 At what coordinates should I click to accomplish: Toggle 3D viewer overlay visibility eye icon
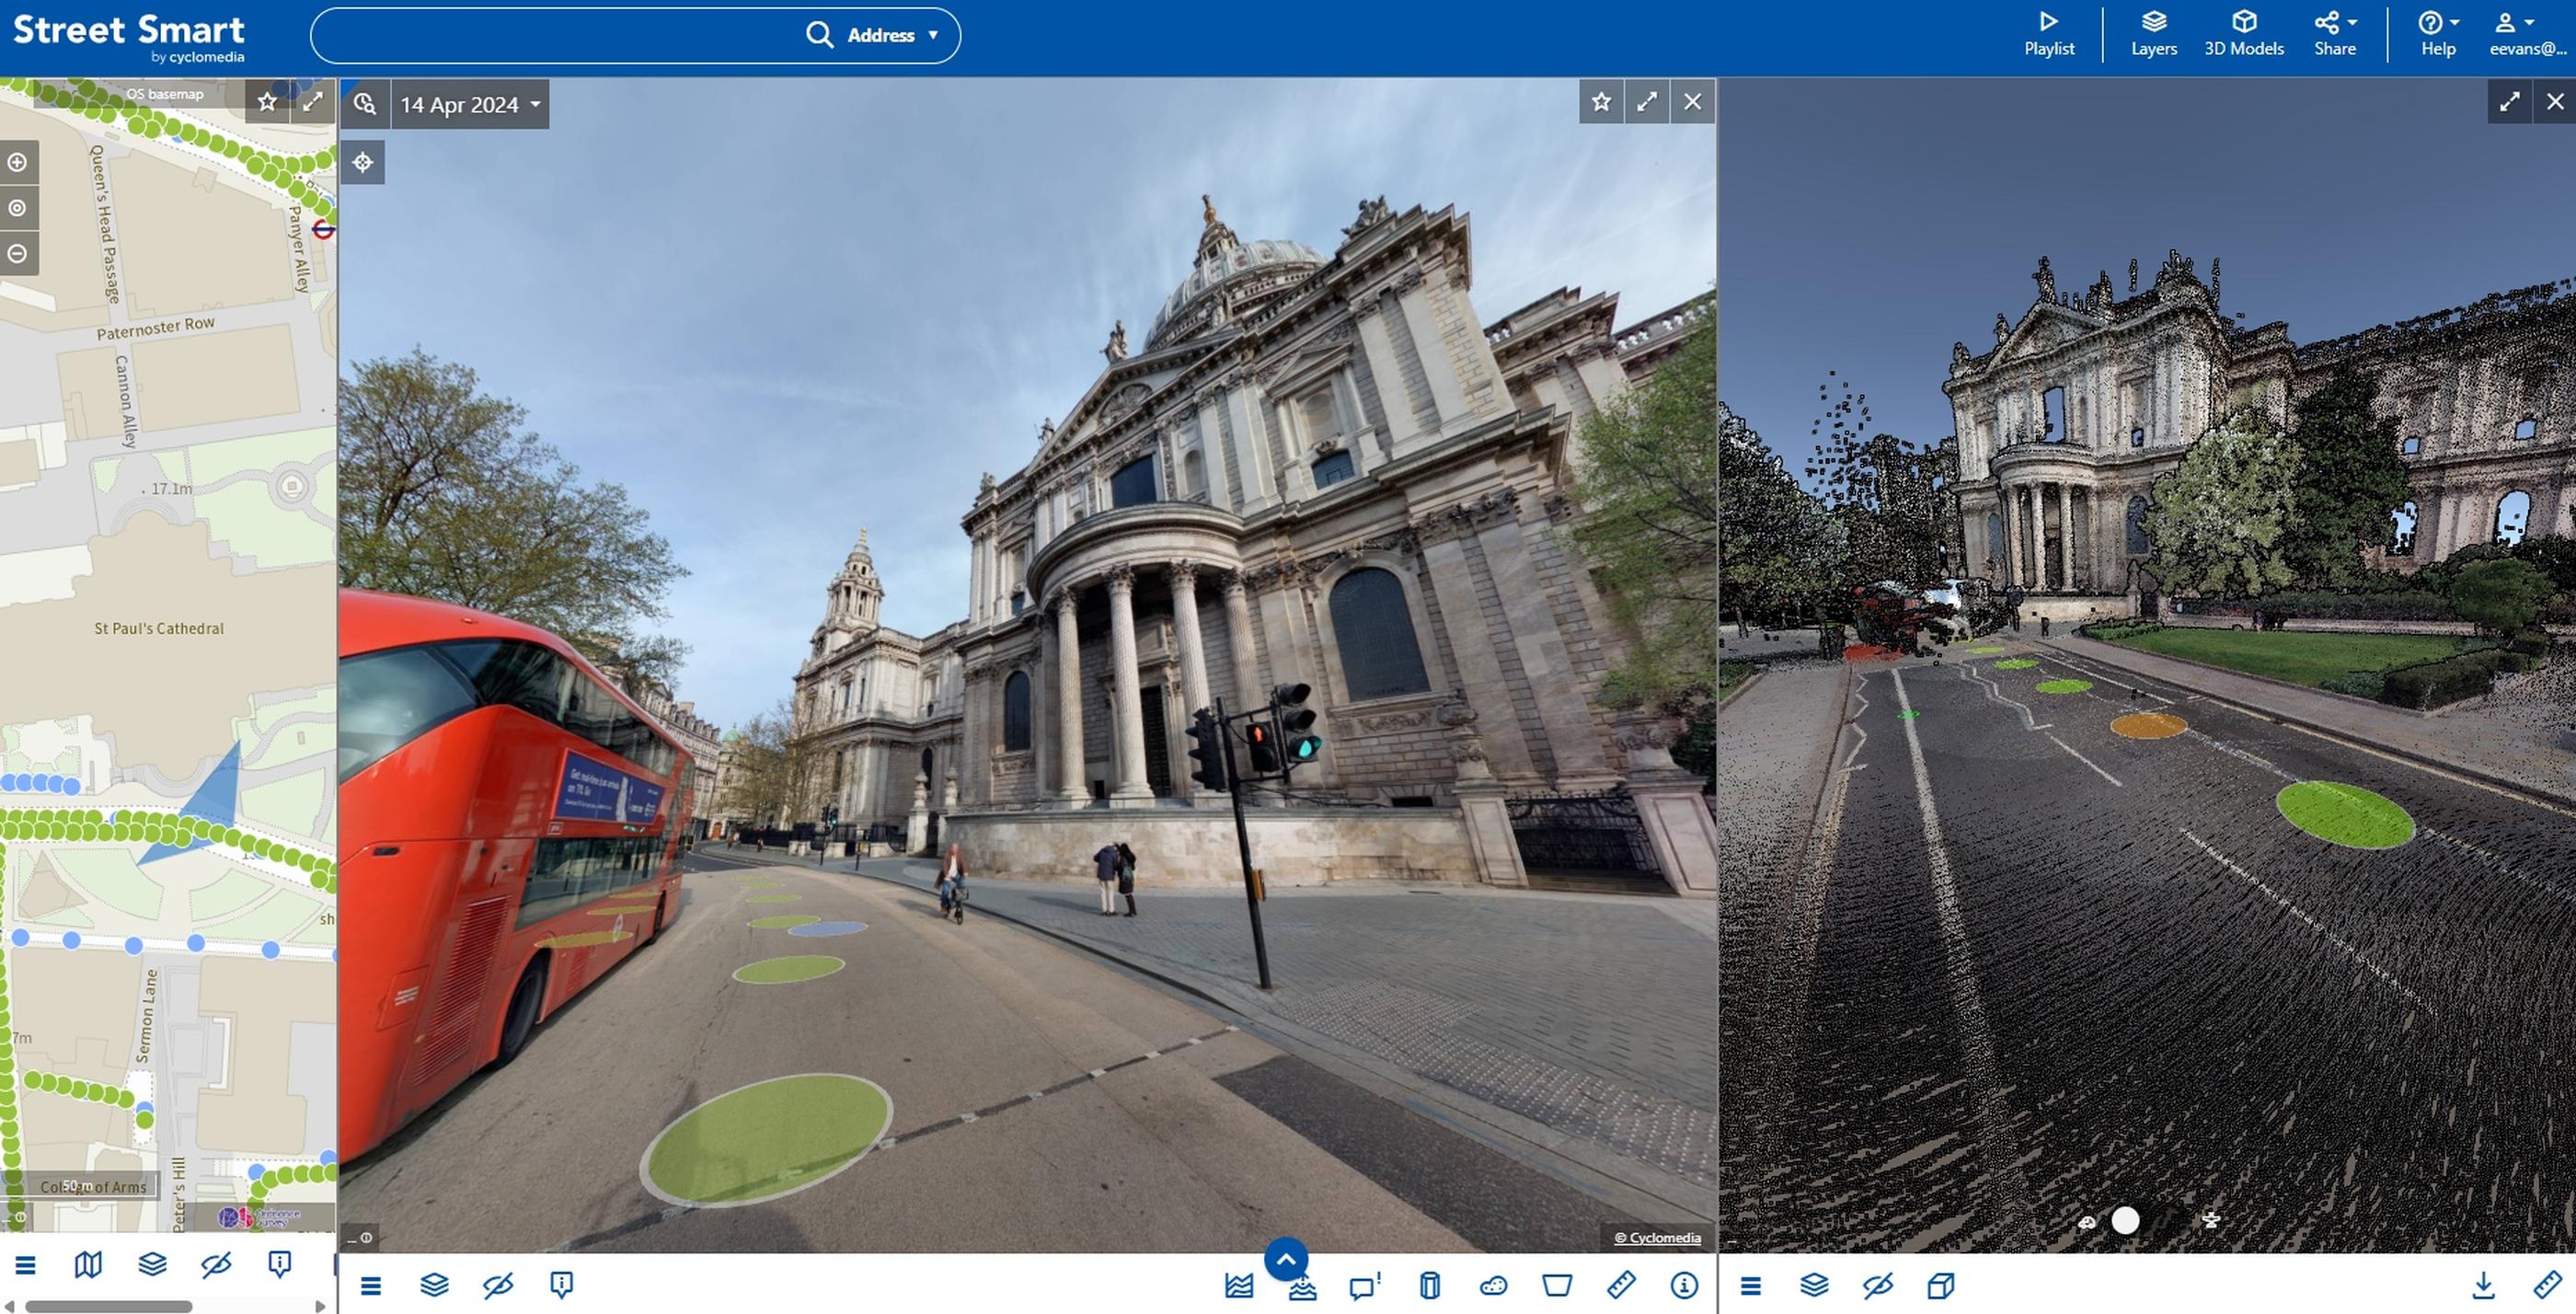[1878, 1285]
